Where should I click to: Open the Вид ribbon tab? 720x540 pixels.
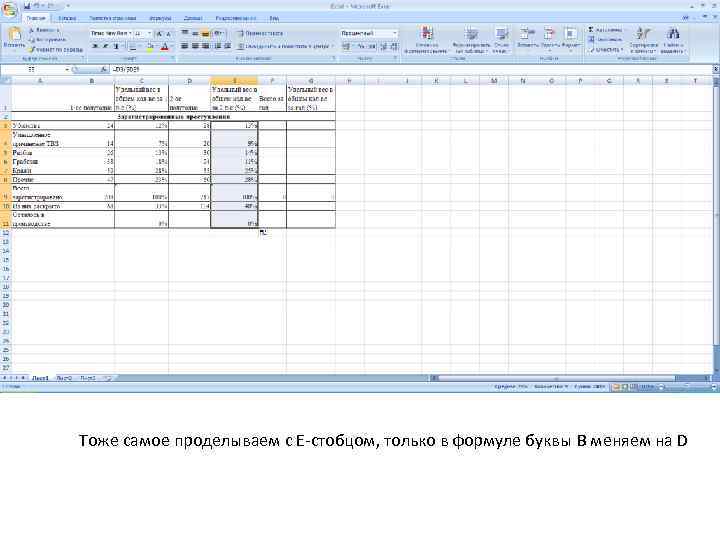coord(274,18)
